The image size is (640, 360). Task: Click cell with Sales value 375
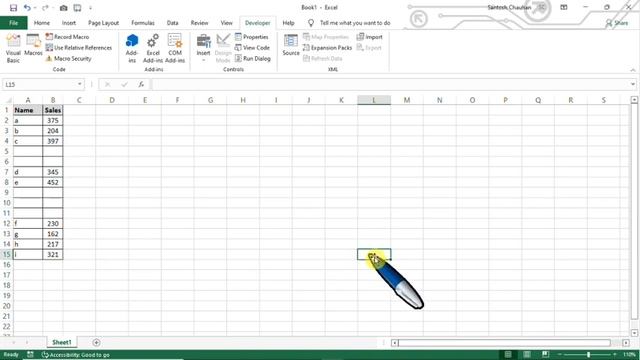[53, 120]
